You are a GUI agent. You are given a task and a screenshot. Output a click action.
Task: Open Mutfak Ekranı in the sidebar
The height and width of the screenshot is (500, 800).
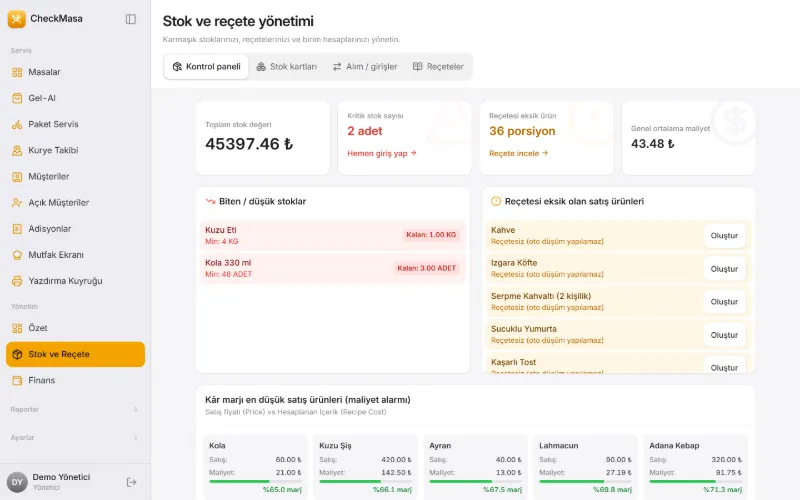(x=75, y=255)
